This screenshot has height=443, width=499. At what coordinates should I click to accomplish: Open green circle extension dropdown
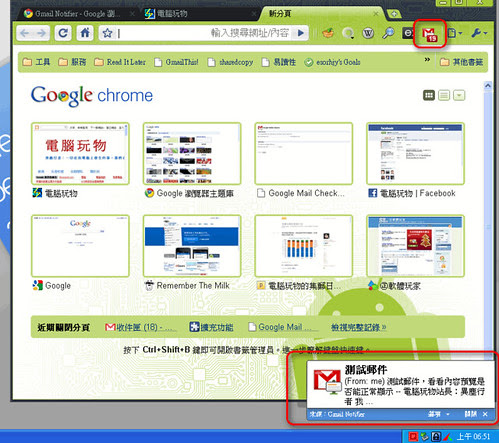point(348,33)
